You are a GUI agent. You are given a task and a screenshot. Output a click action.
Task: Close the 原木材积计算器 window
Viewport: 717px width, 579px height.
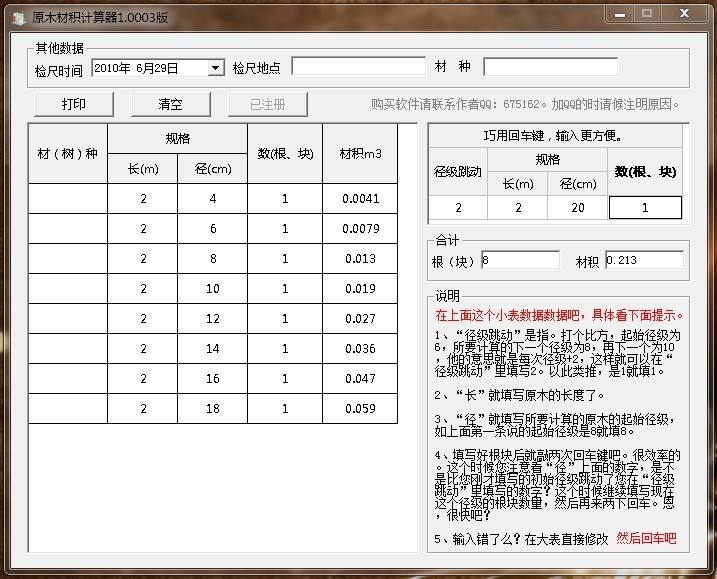[x=684, y=14]
